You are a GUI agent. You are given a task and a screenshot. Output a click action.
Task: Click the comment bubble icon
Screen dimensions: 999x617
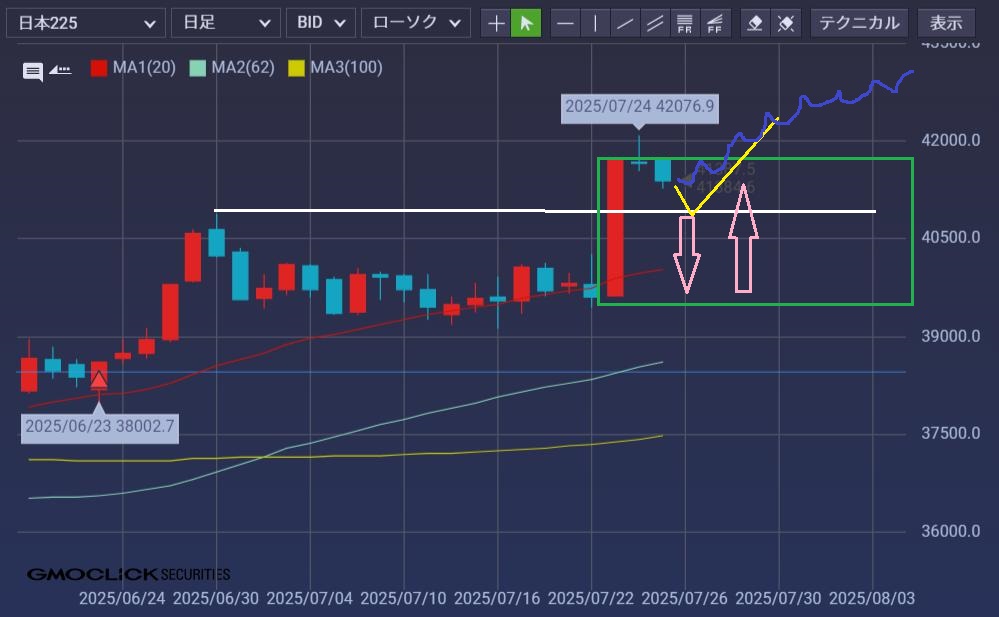[33, 71]
